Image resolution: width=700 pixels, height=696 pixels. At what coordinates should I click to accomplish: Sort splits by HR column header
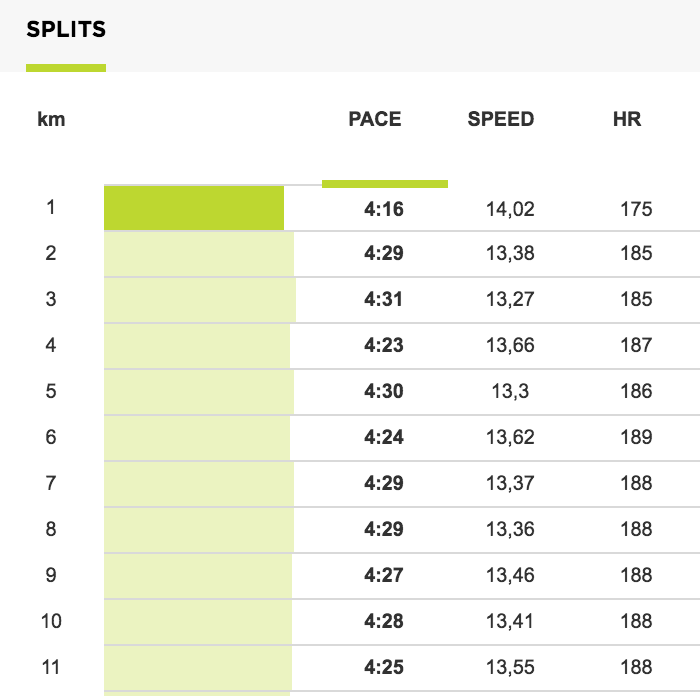[x=627, y=119]
